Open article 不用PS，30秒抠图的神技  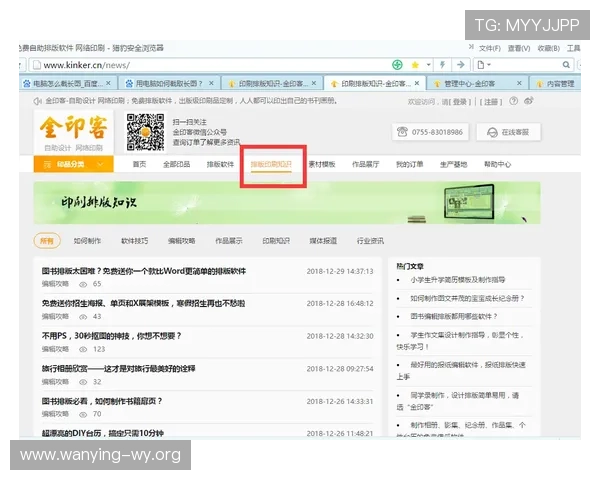(111, 336)
